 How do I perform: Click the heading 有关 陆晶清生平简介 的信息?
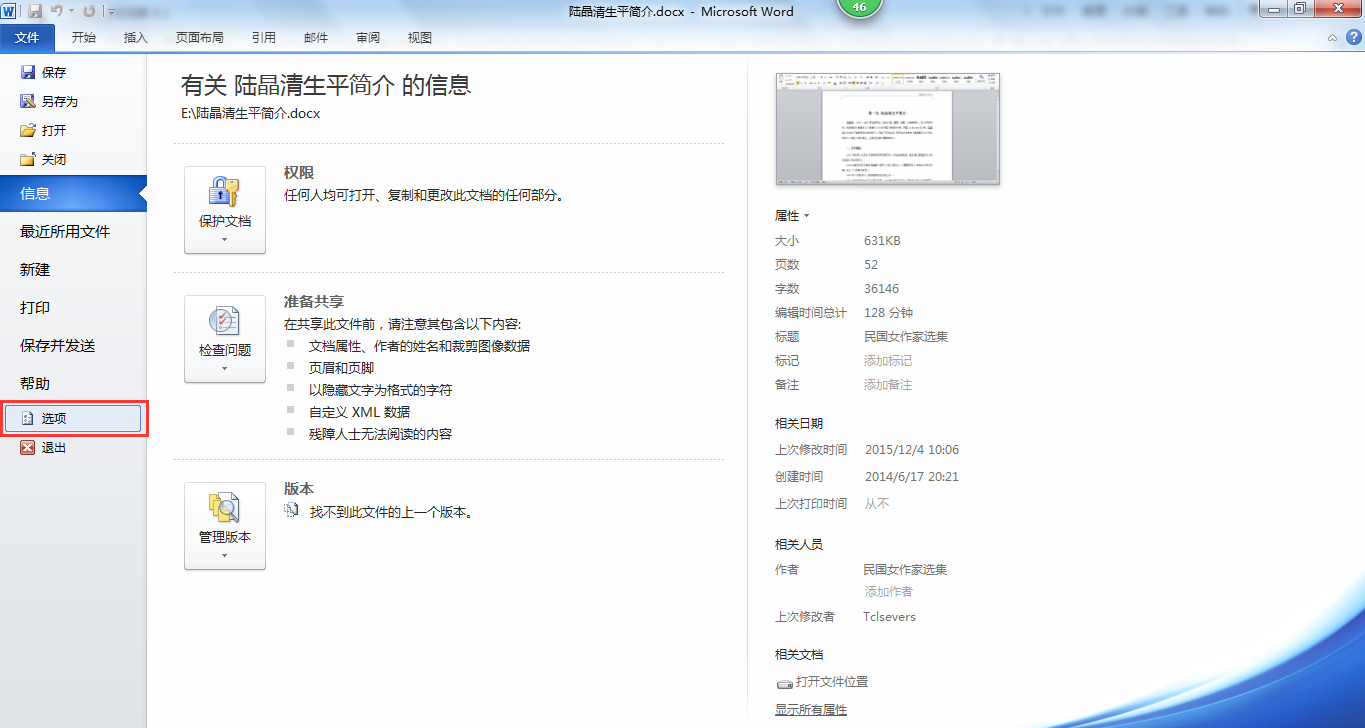(326, 85)
